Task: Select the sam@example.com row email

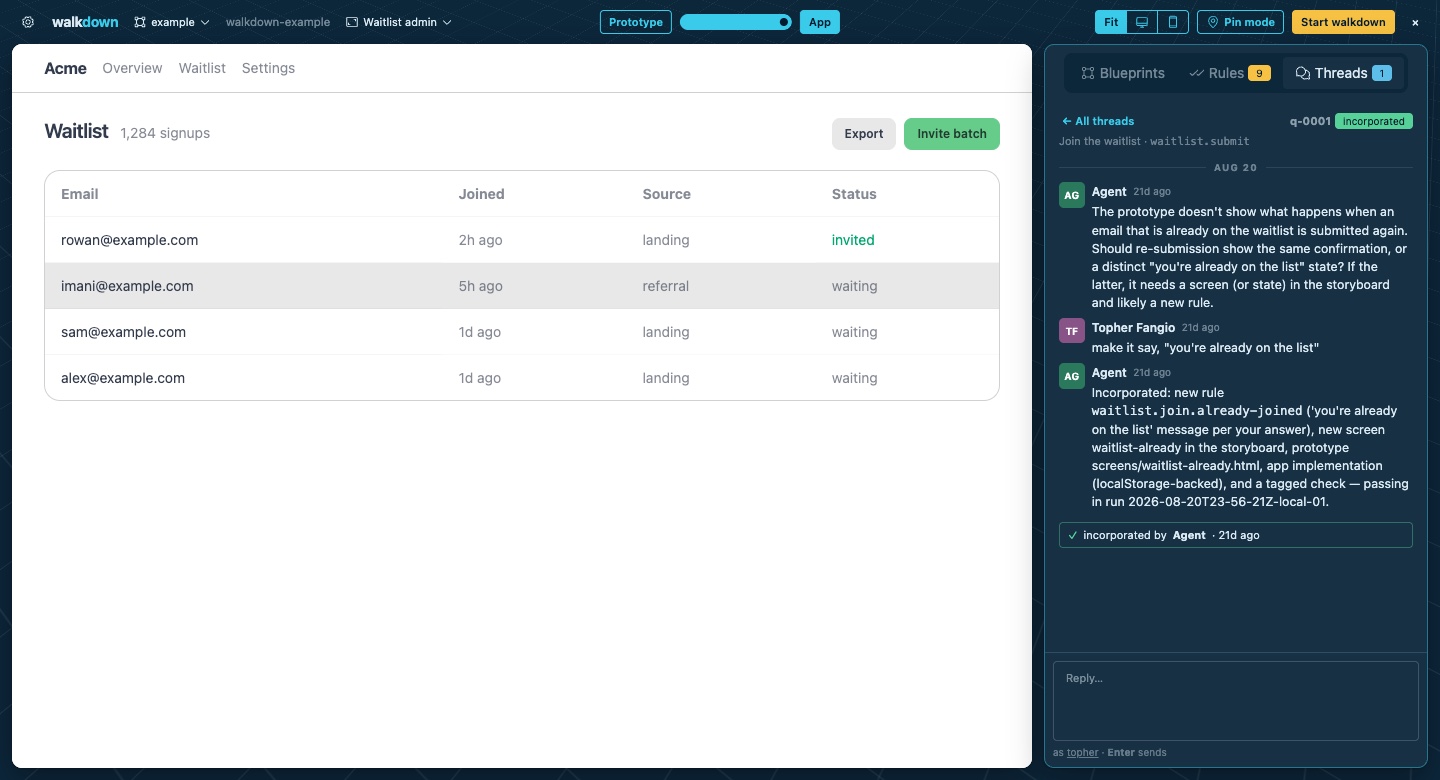Action: [x=124, y=332]
